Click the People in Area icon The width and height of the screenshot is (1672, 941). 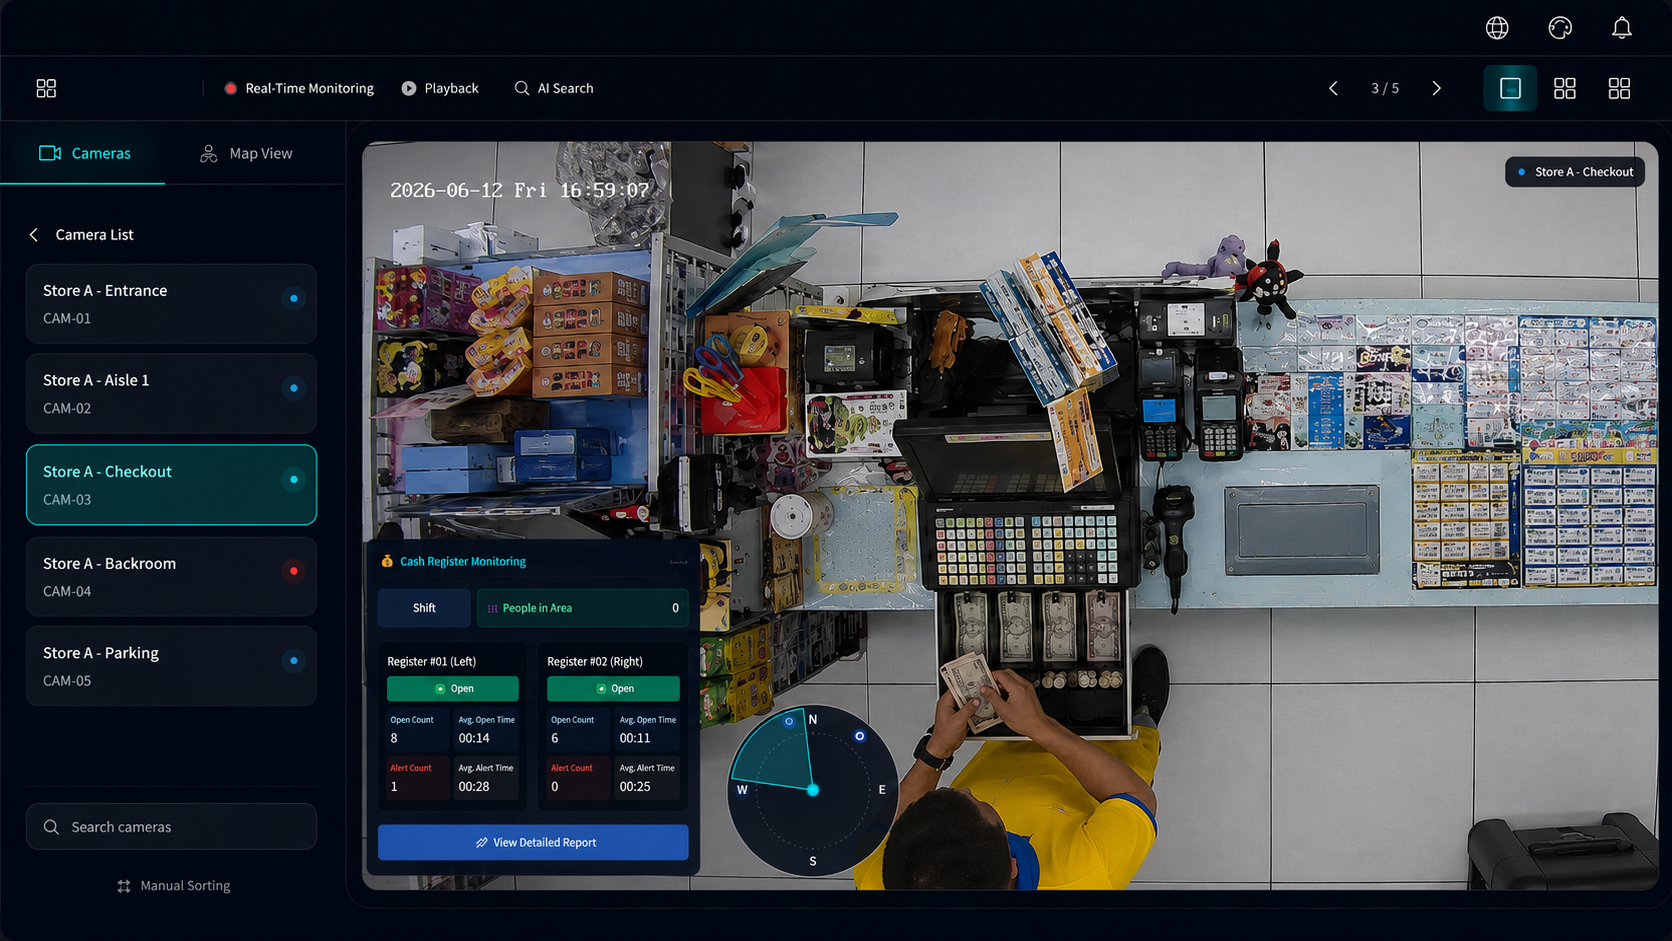pos(492,608)
